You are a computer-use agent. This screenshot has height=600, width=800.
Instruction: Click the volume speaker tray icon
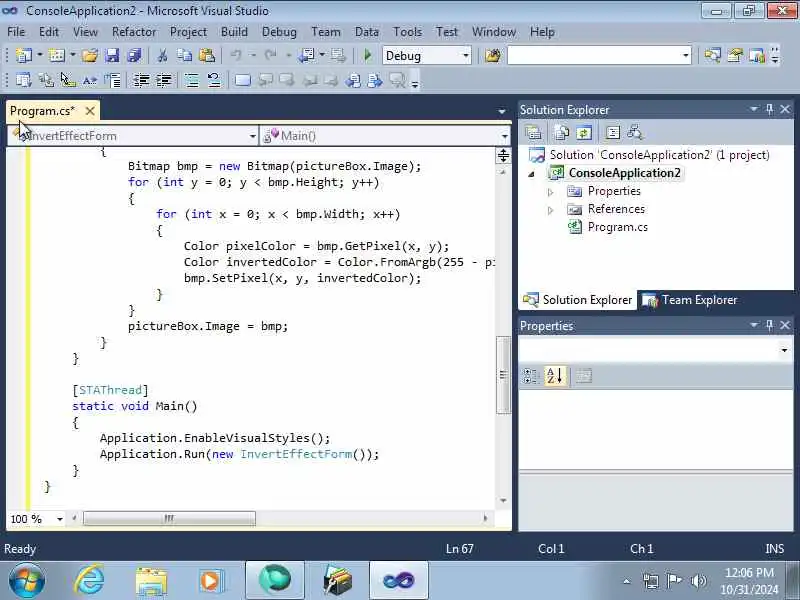pos(698,581)
